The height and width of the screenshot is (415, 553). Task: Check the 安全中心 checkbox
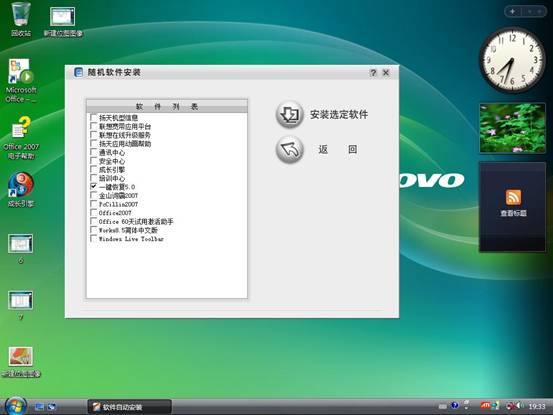click(93, 161)
